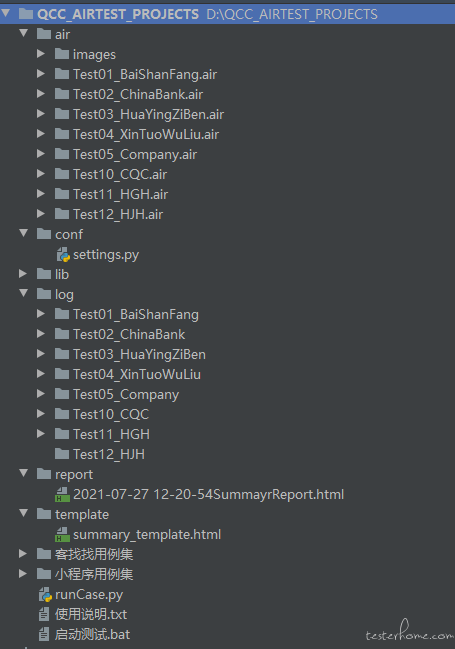The width and height of the screenshot is (455, 649).
Task: Collapse the log folder arrow
Action: [x=24, y=293]
